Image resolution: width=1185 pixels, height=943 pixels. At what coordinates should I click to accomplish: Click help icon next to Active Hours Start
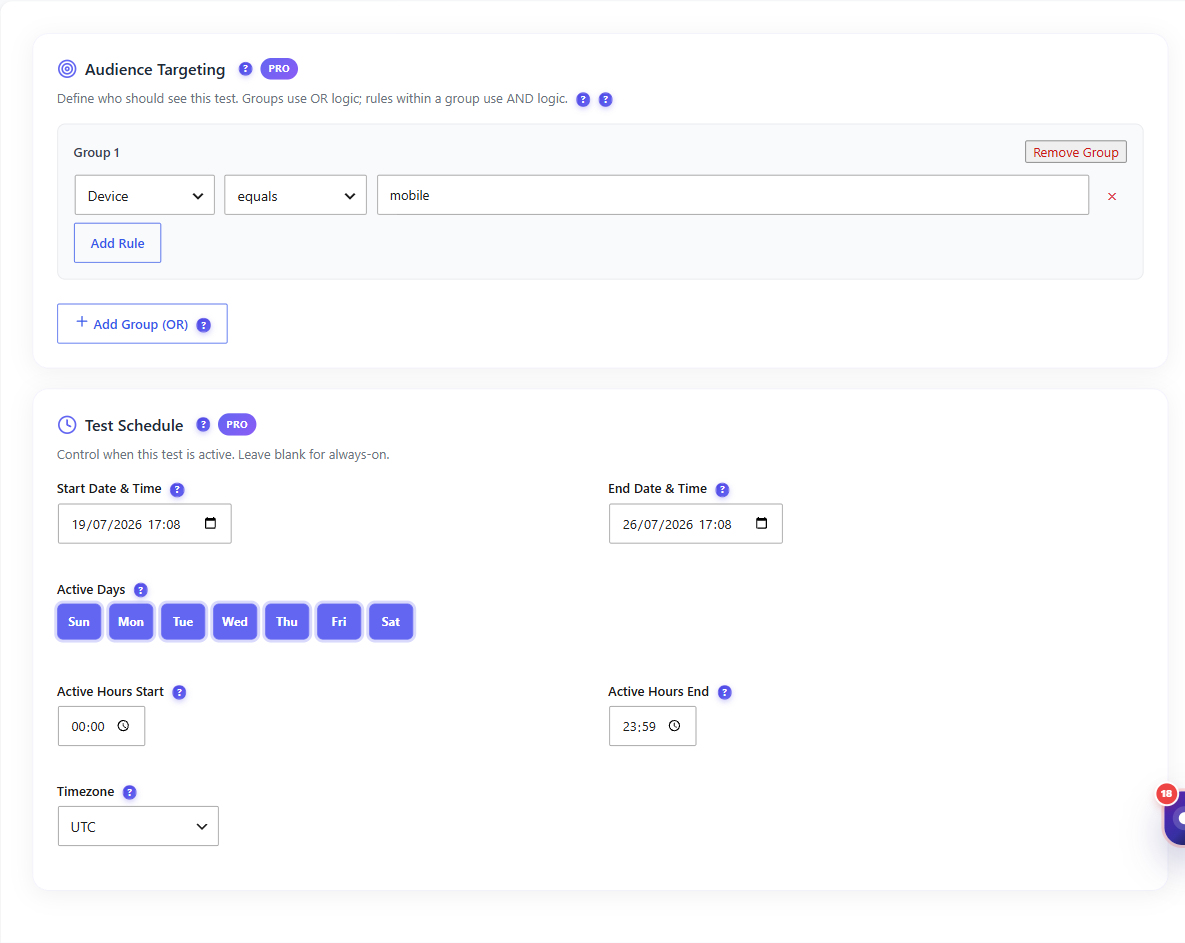(179, 692)
